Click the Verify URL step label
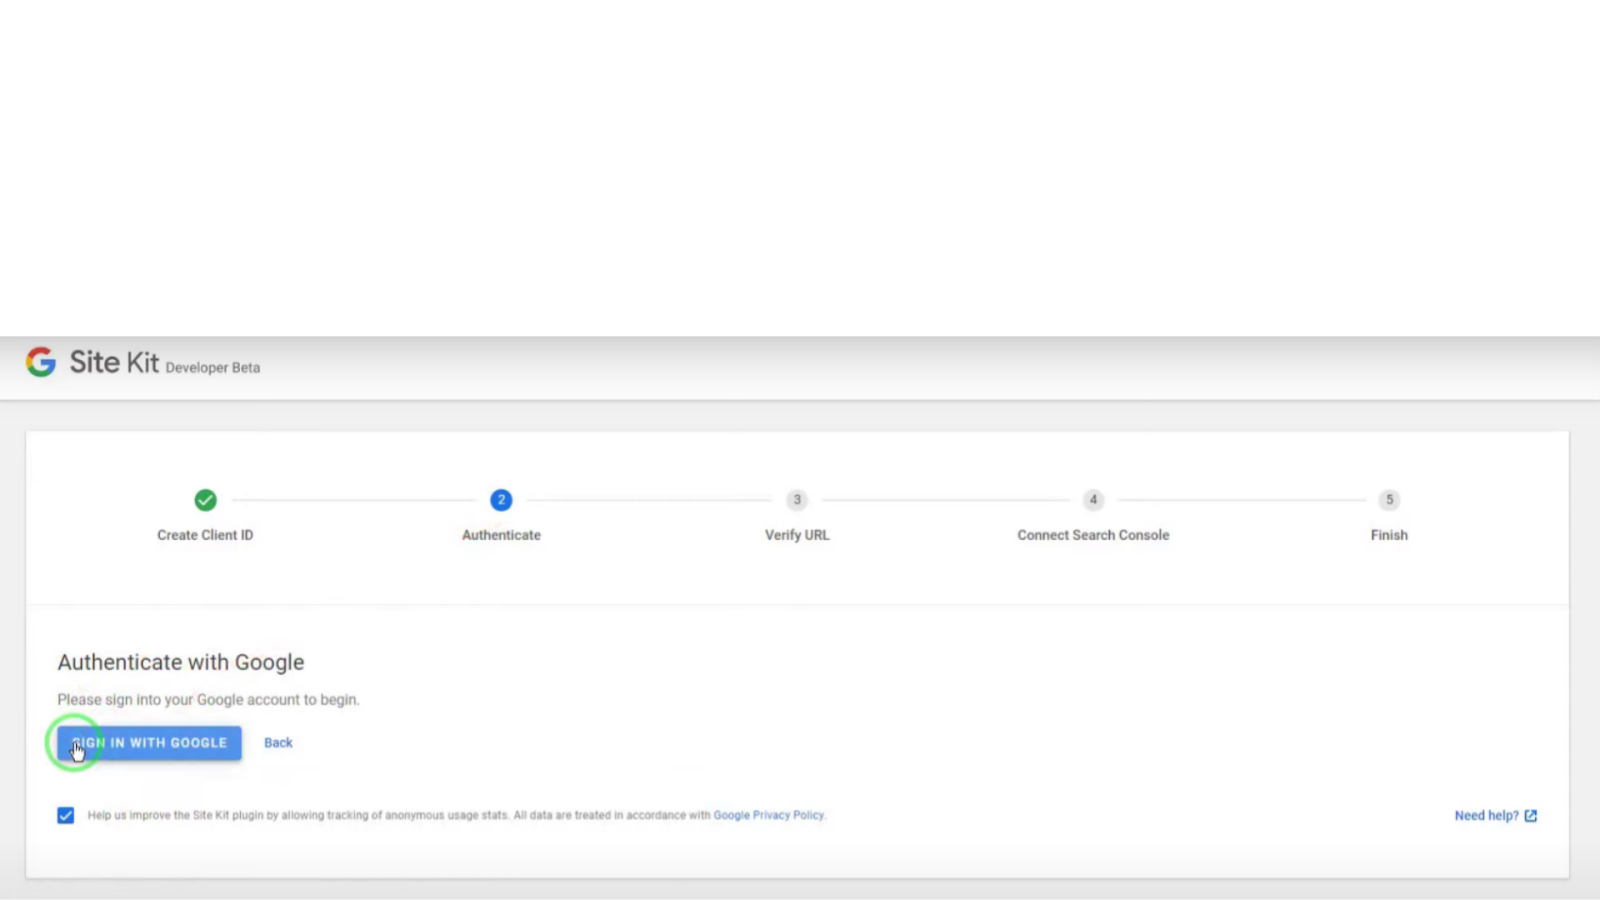Viewport: 1600px width, 900px height. click(797, 535)
